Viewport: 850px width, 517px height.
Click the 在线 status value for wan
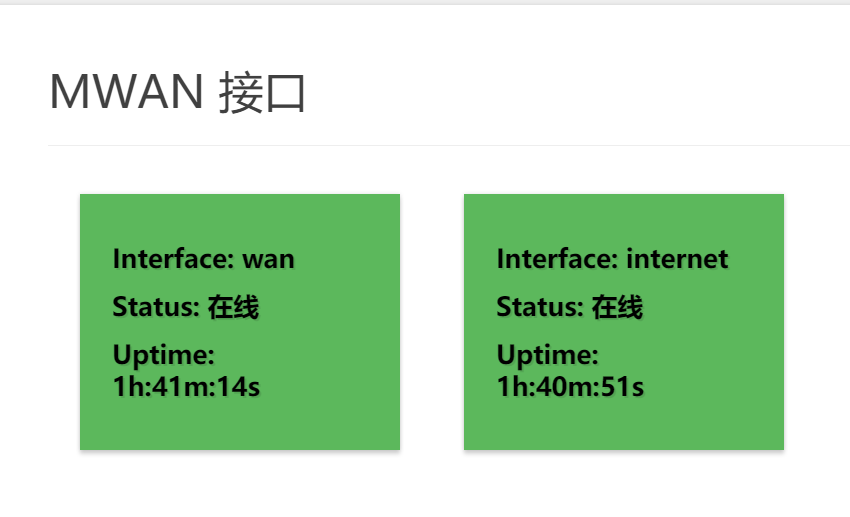tap(233, 307)
